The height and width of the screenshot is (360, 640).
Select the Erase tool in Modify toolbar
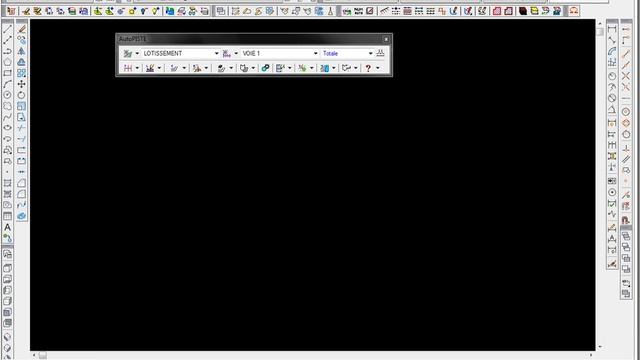22,29
